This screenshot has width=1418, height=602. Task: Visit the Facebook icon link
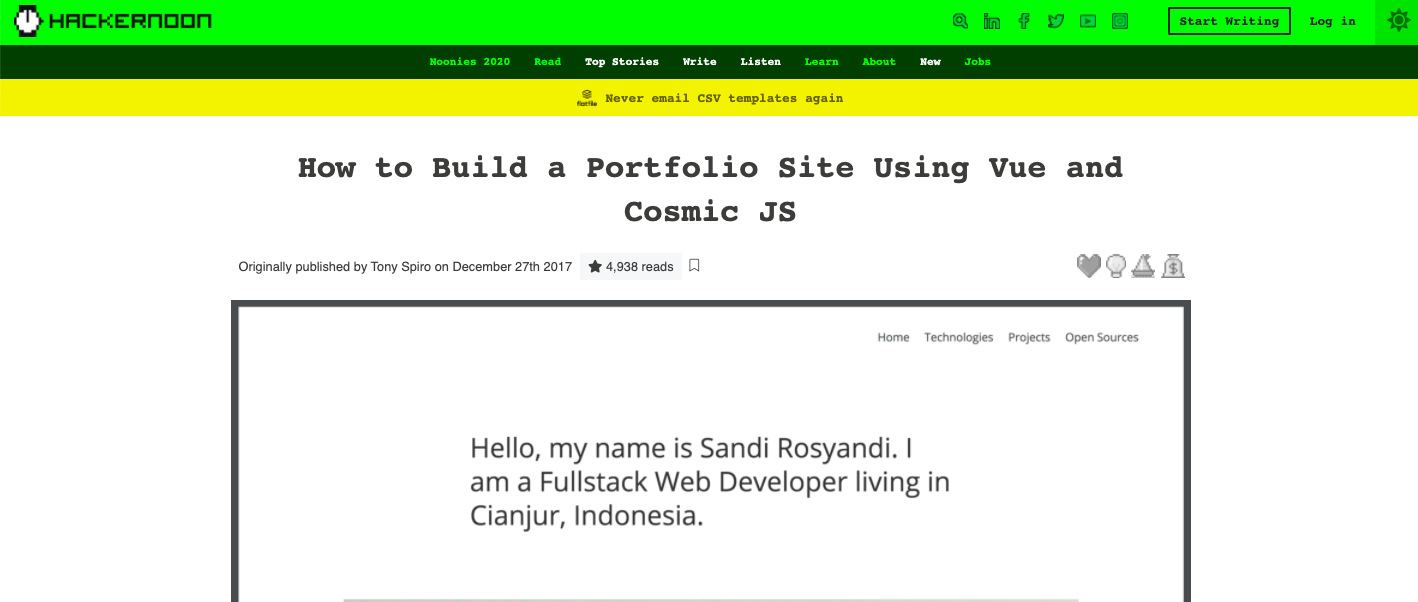(x=1024, y=21)
